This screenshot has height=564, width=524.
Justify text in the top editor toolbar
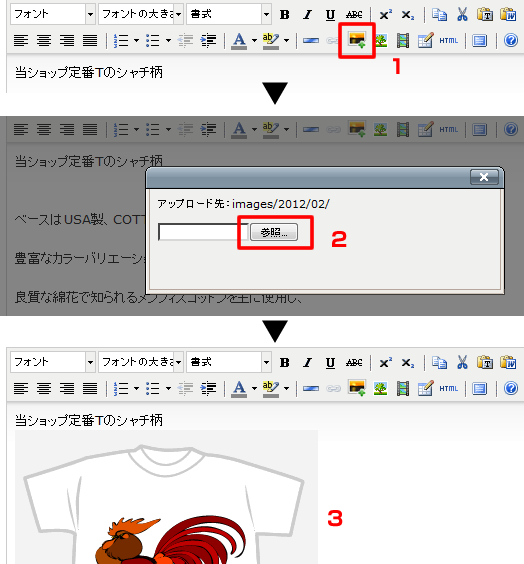[90, 40]
